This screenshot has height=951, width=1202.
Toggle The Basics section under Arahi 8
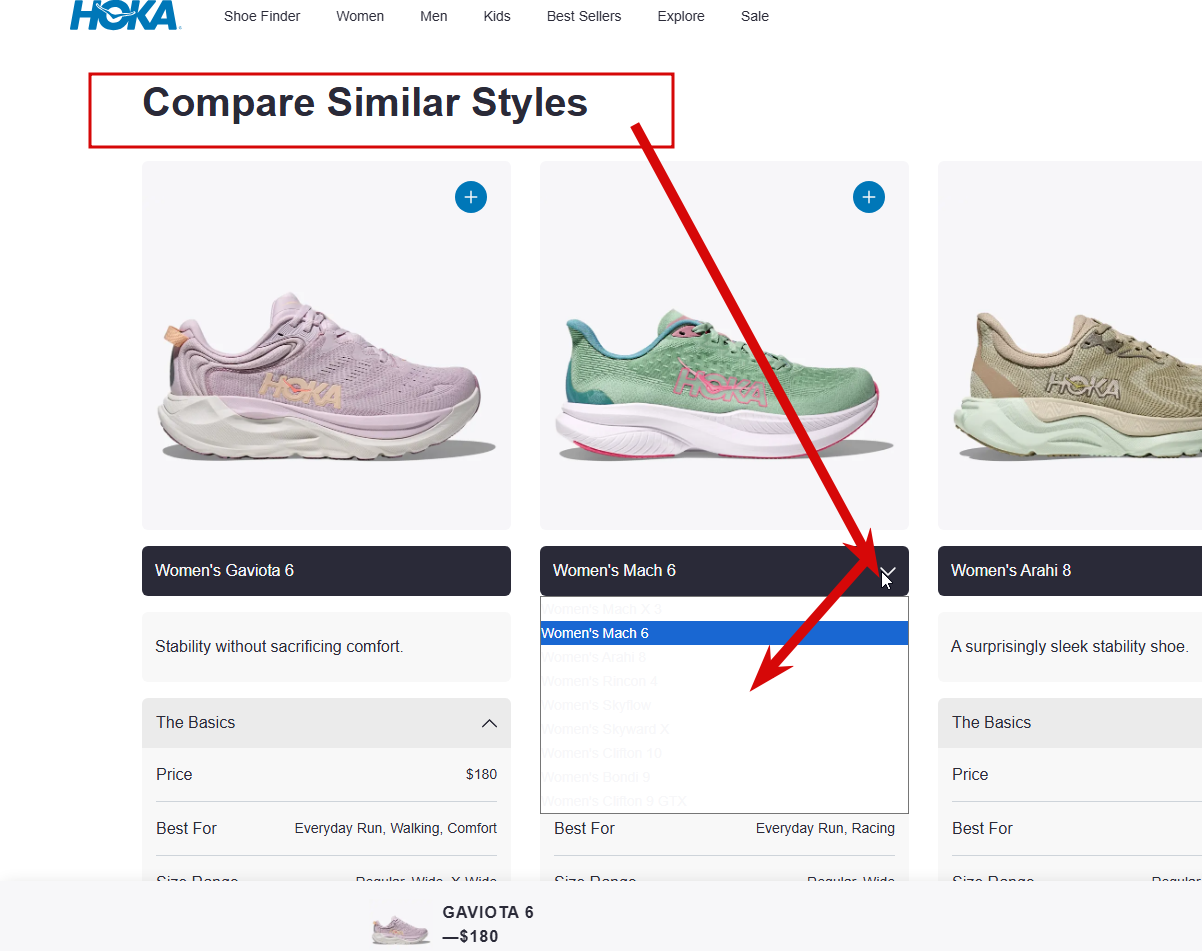coord(1070,723)
